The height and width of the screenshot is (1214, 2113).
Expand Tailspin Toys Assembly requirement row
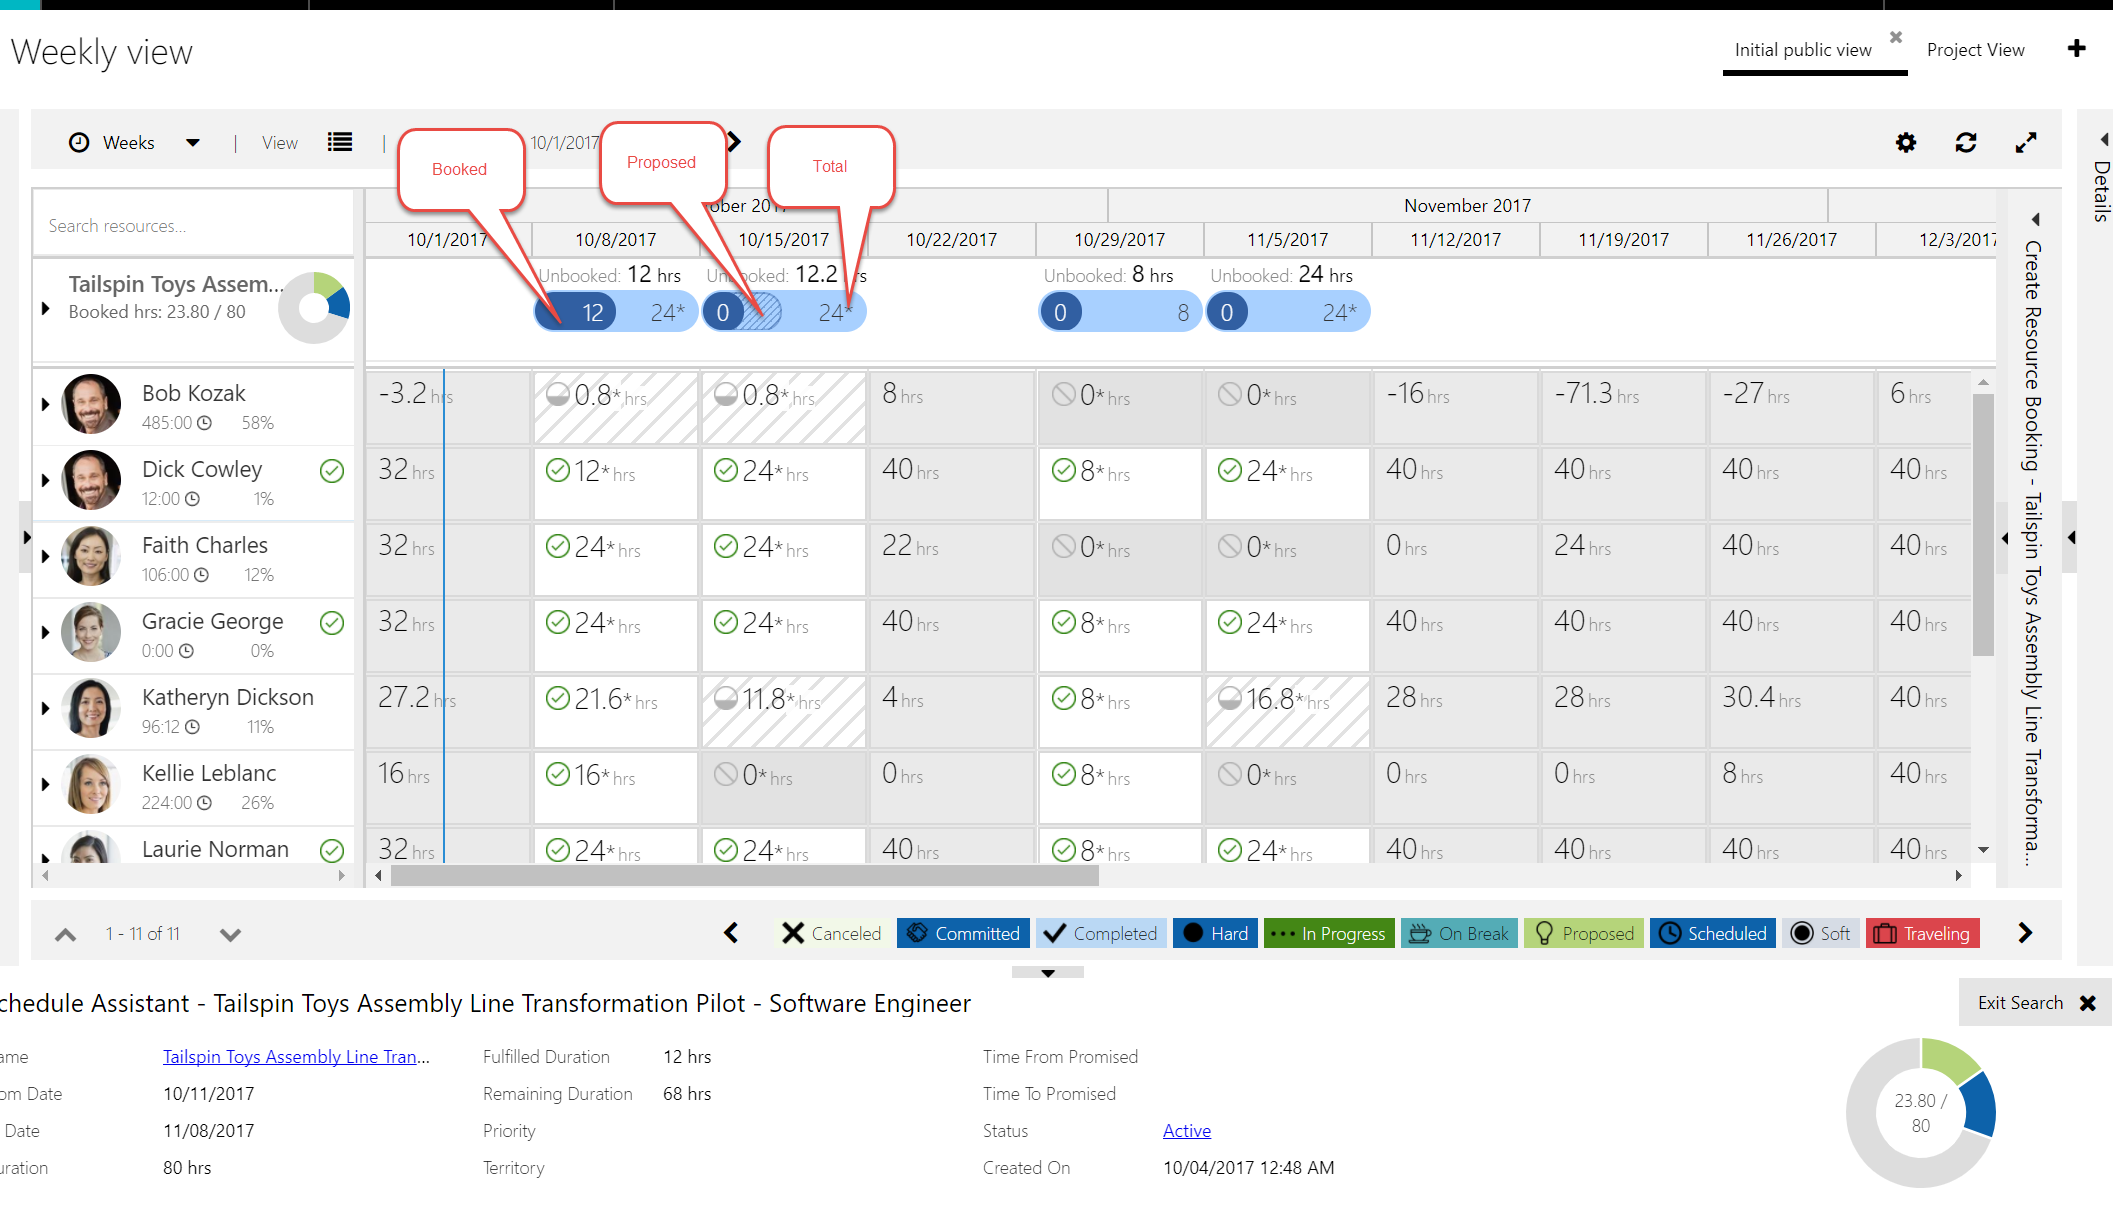point(46,309)
